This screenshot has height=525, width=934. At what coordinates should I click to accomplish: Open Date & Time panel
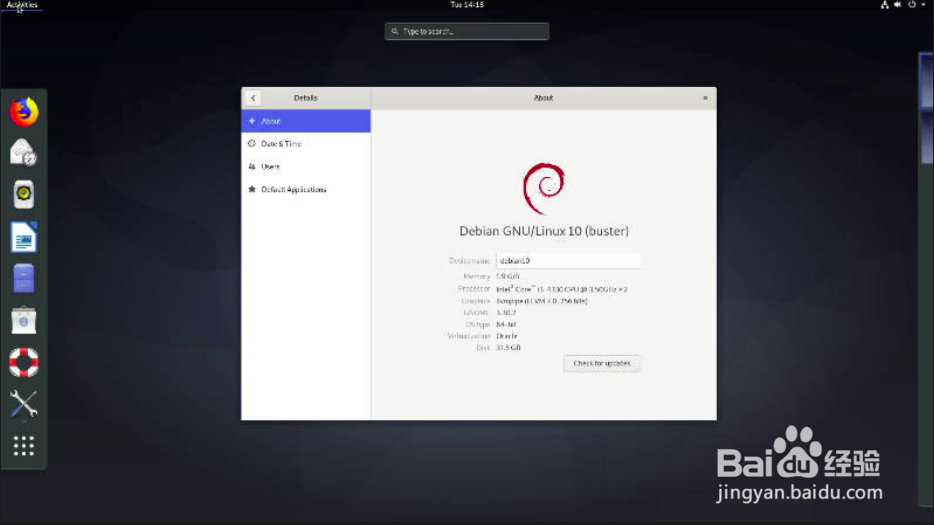[x=306, y=144]
